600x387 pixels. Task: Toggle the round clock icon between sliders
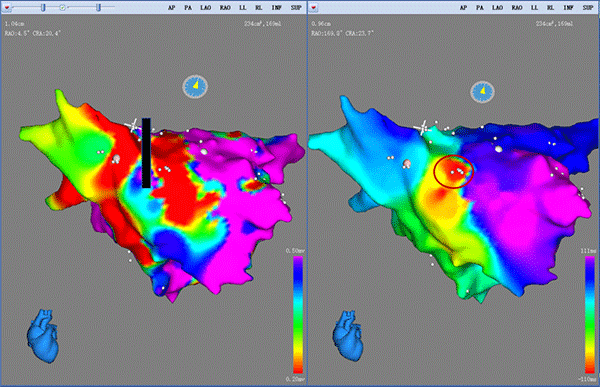point(63,7)
